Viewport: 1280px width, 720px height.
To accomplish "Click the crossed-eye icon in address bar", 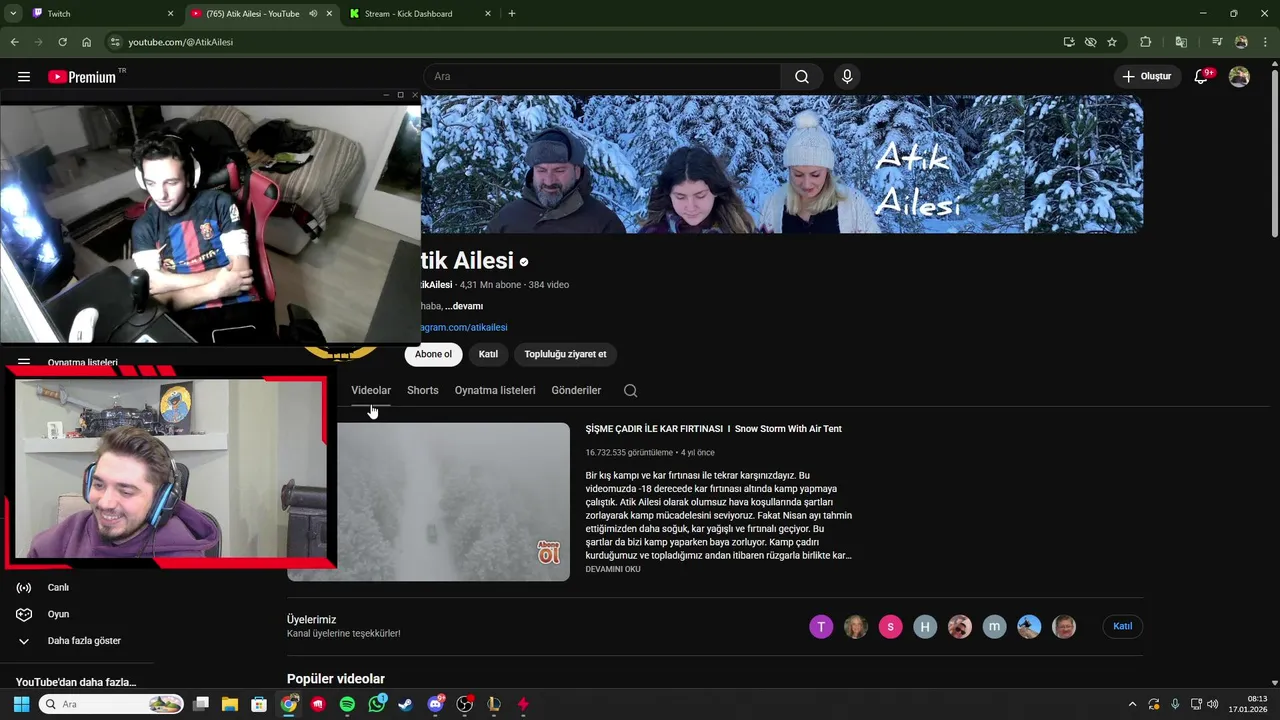I will pos(1091,42).
